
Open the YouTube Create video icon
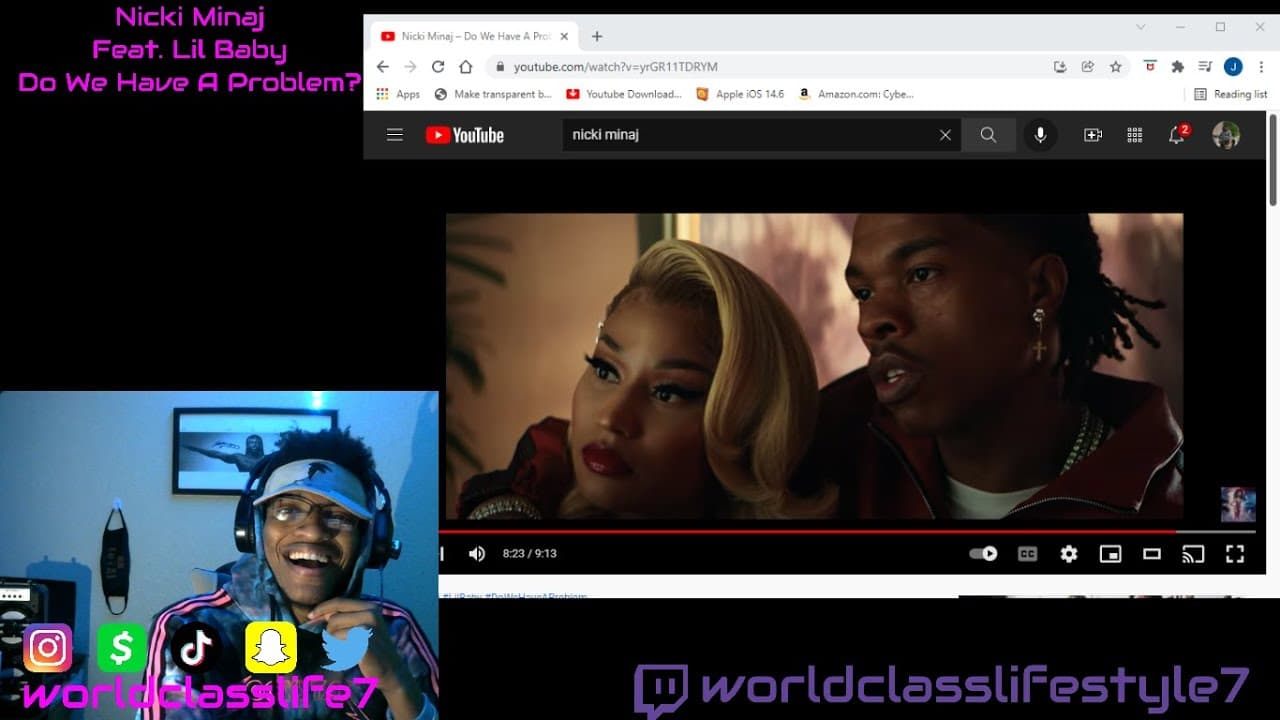point(1093,135)
